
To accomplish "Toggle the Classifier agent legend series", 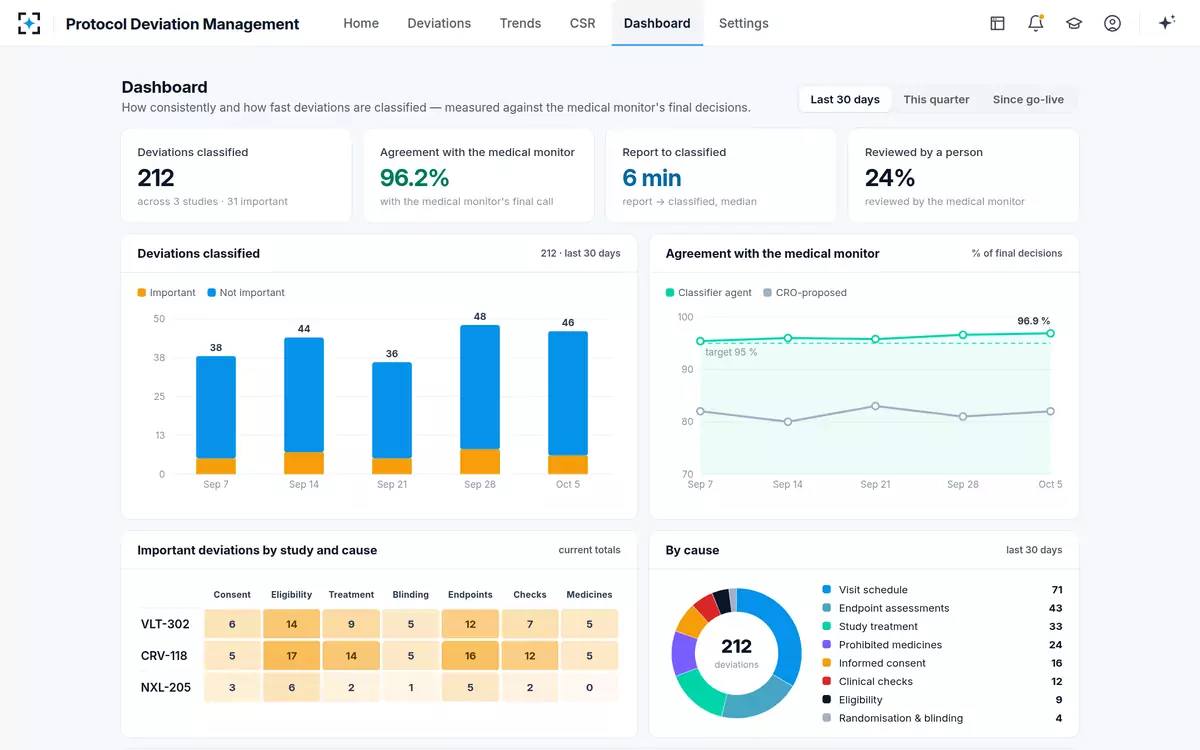I will (709, 293).
